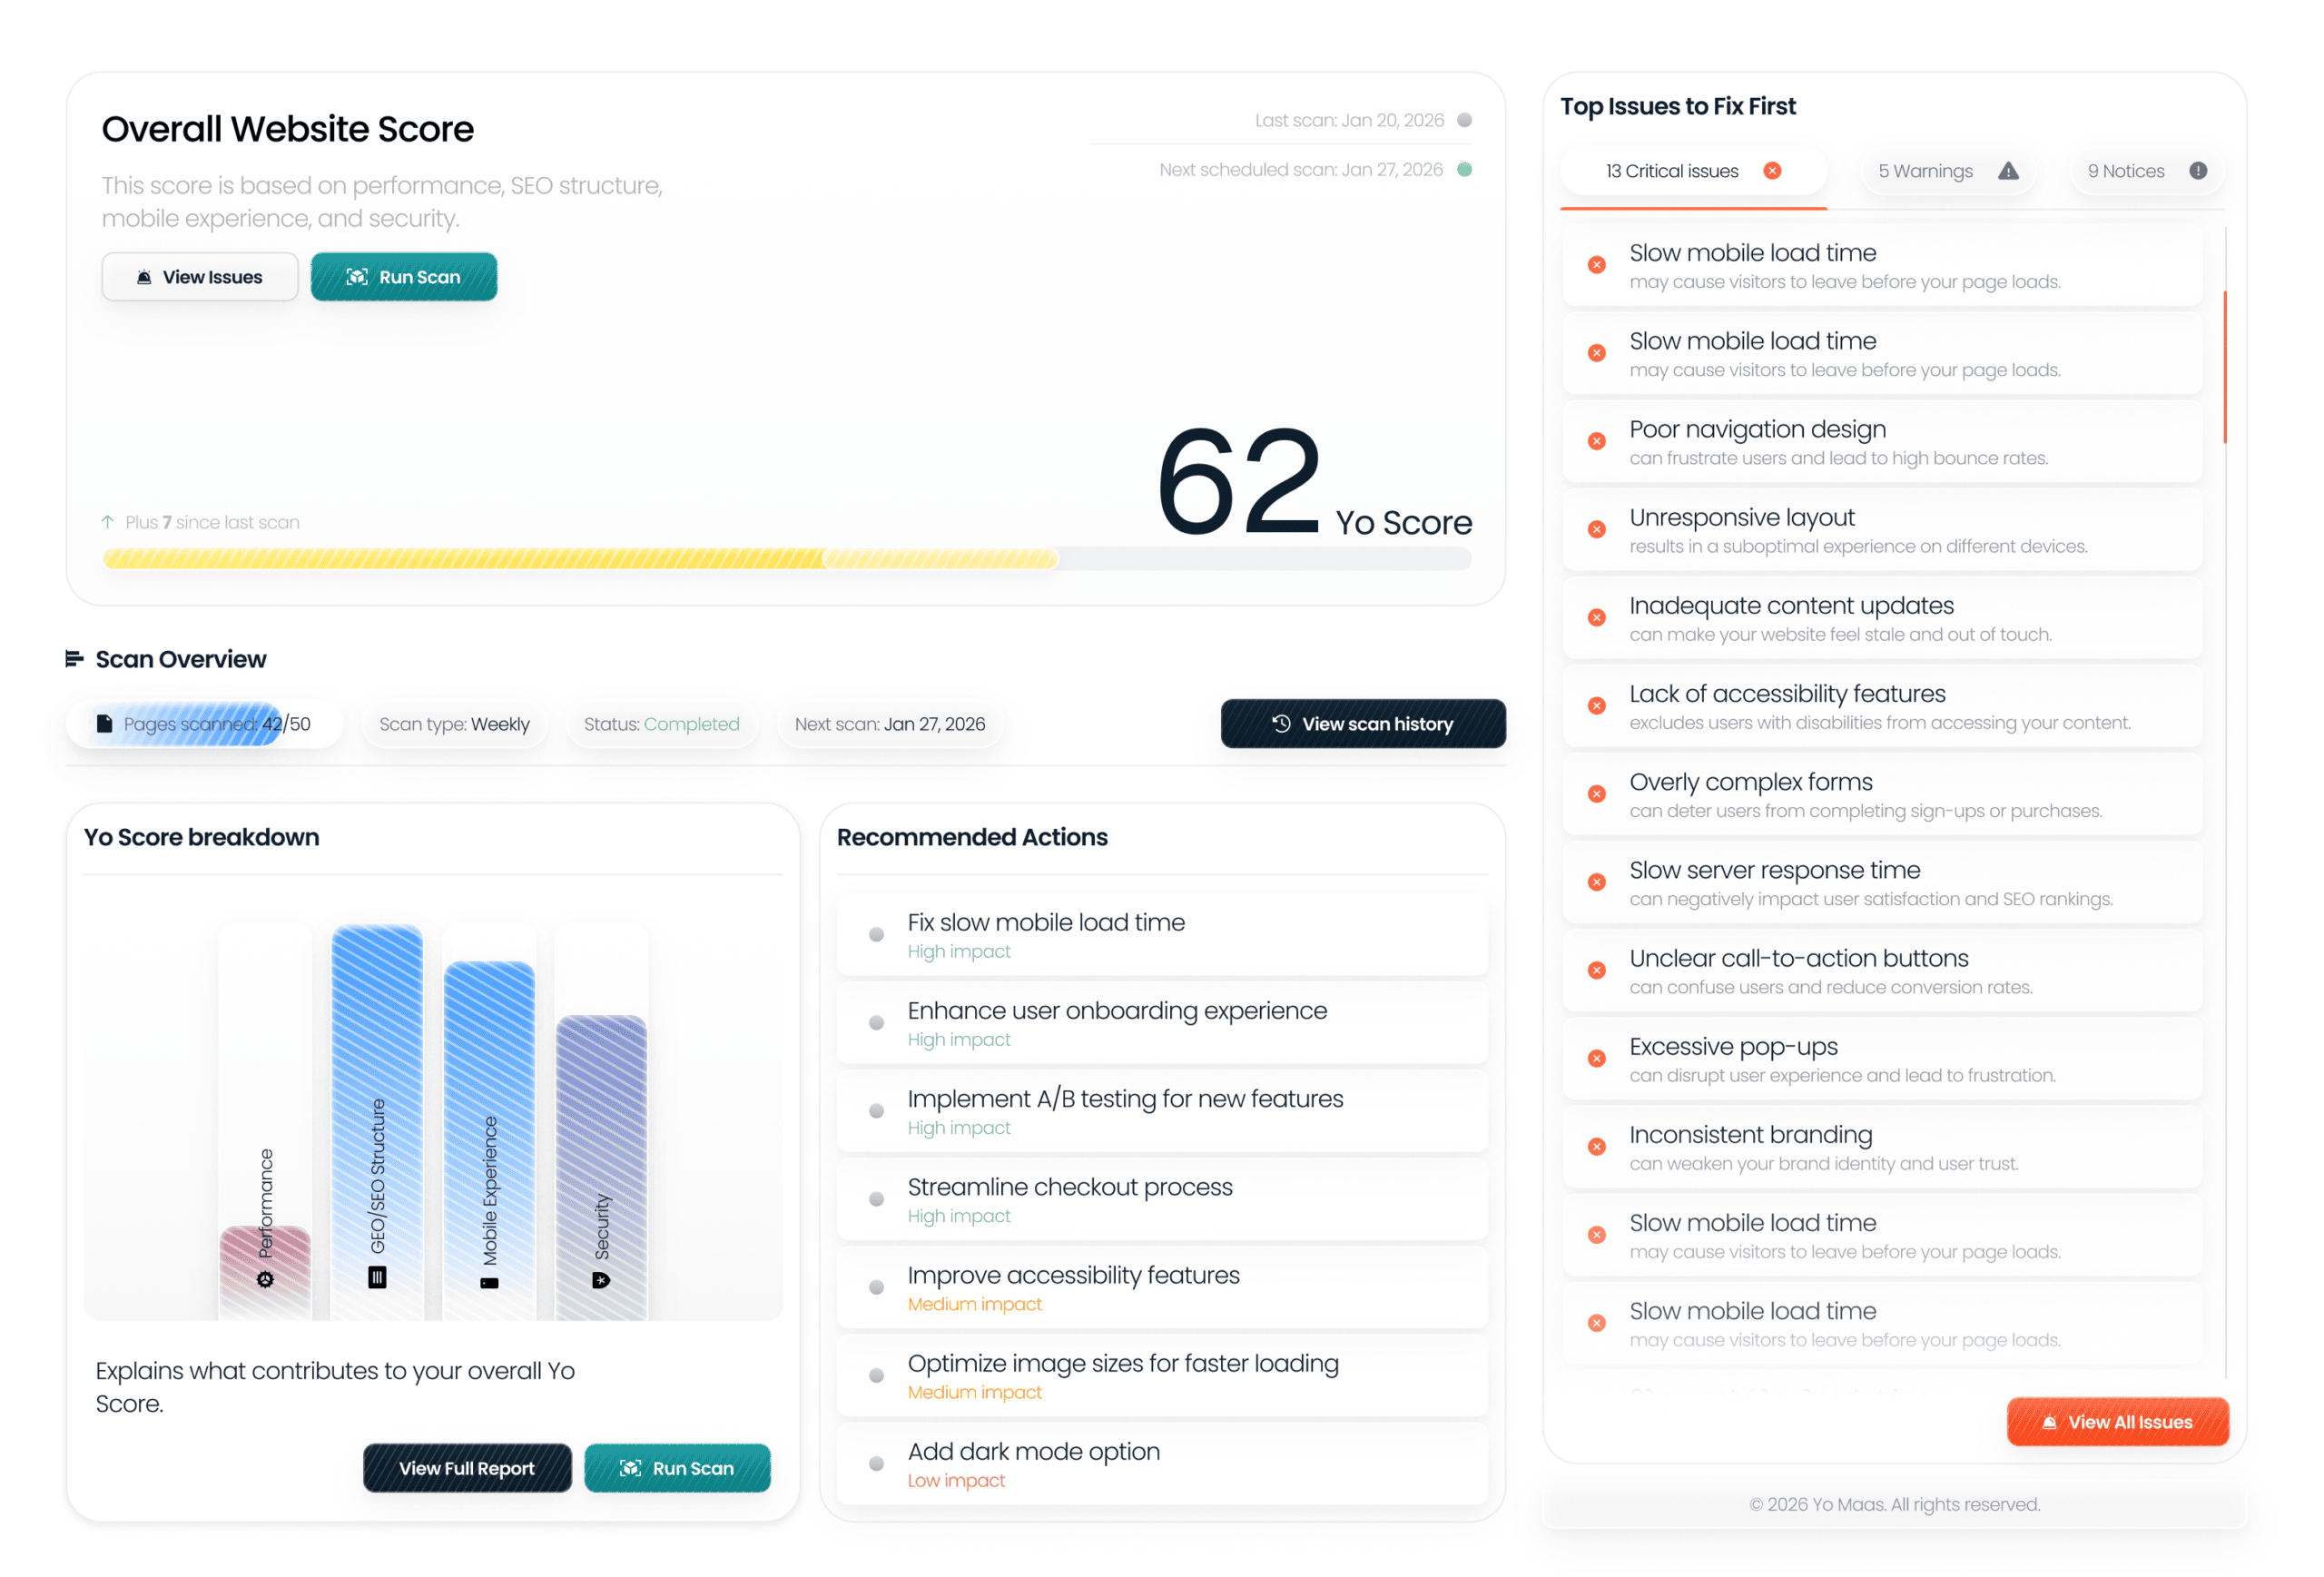
Task: Click the error icon beside Inadequate content updates
Action: tap(1597, 617)
